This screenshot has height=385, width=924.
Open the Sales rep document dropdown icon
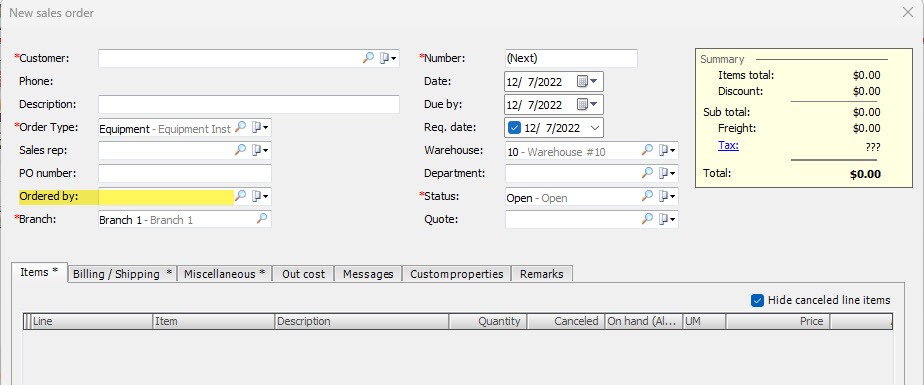click(x=260, y=150)
